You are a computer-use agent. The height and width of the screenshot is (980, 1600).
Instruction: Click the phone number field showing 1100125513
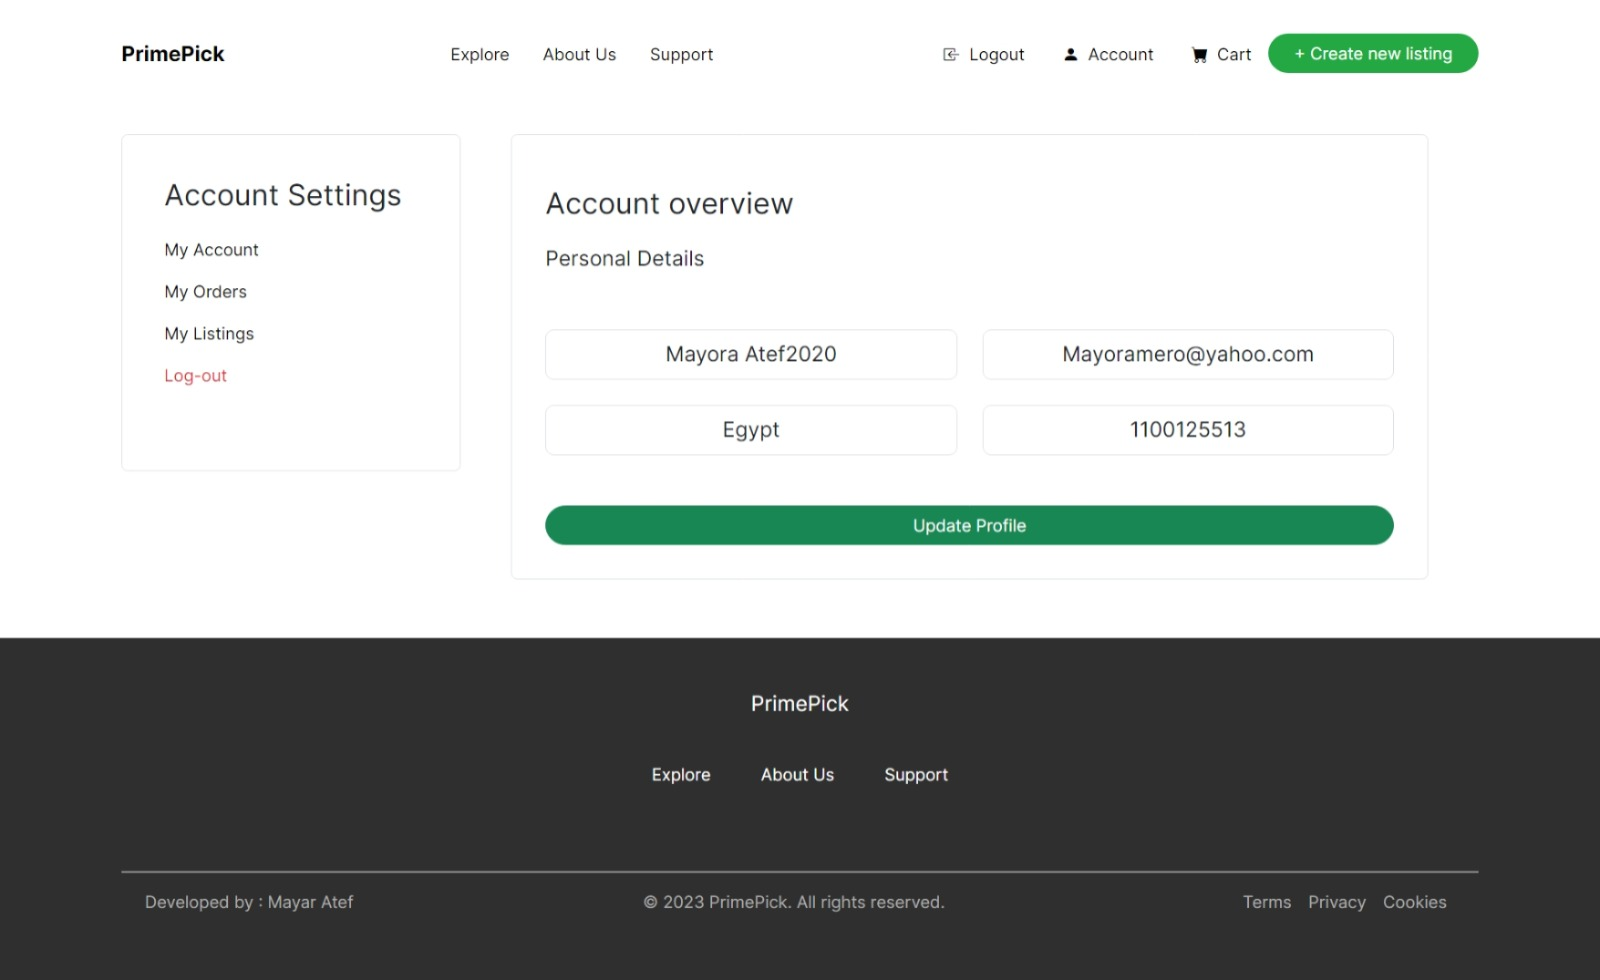click(1188, 429)
